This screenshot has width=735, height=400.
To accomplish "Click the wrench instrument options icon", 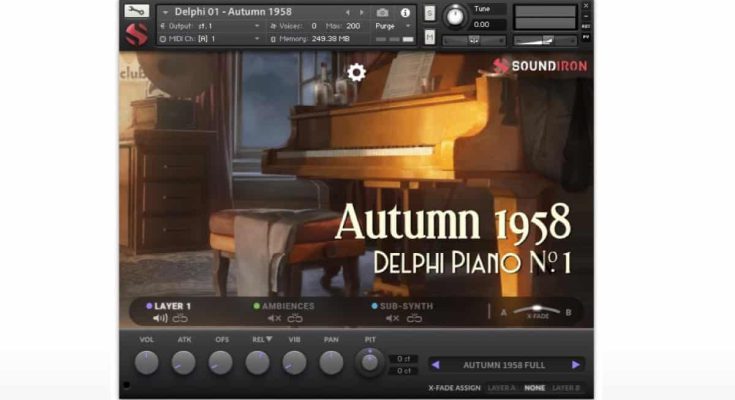I will [x=137, y=11].
